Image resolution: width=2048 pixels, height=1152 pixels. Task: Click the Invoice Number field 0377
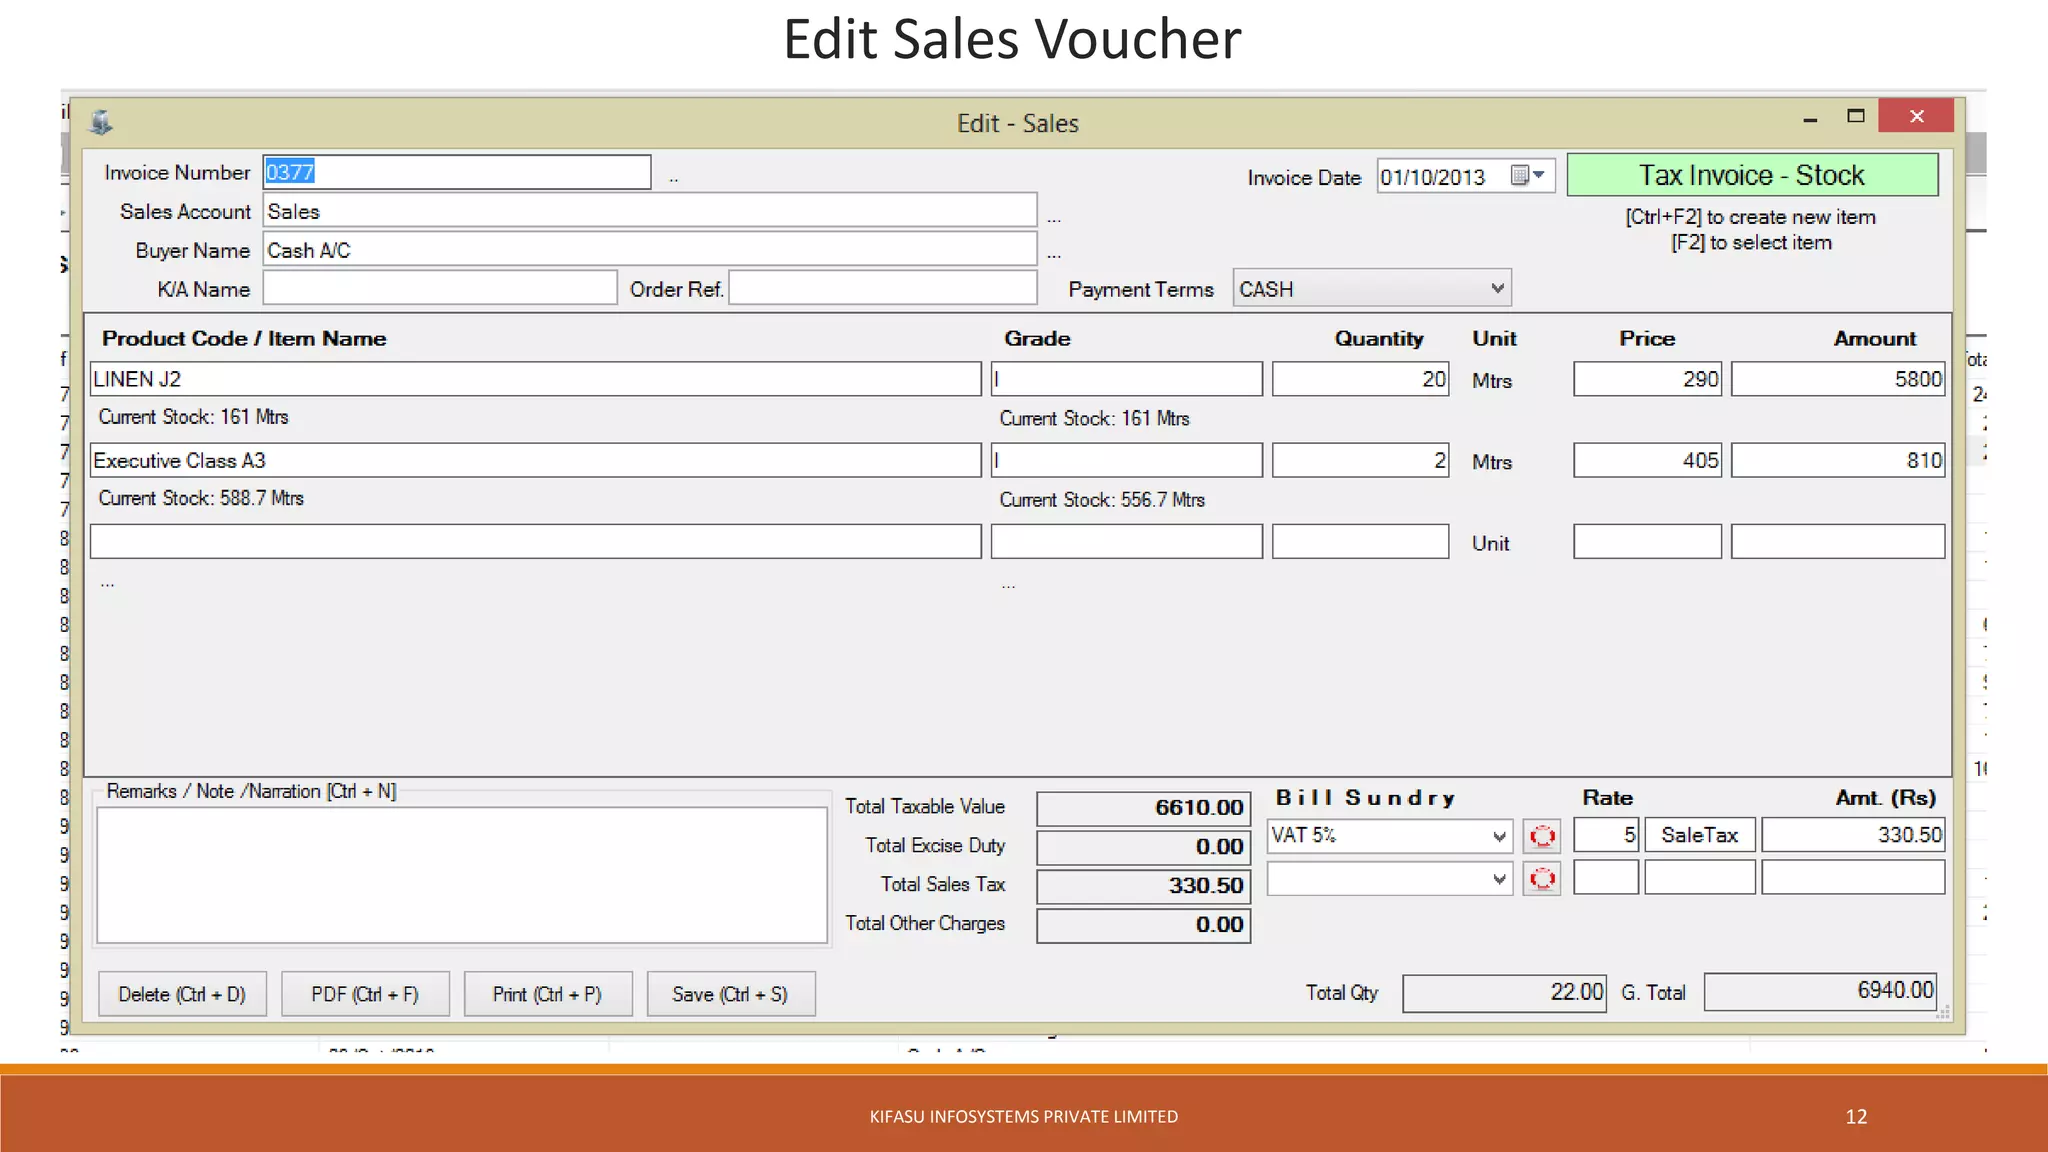(457, 172)
